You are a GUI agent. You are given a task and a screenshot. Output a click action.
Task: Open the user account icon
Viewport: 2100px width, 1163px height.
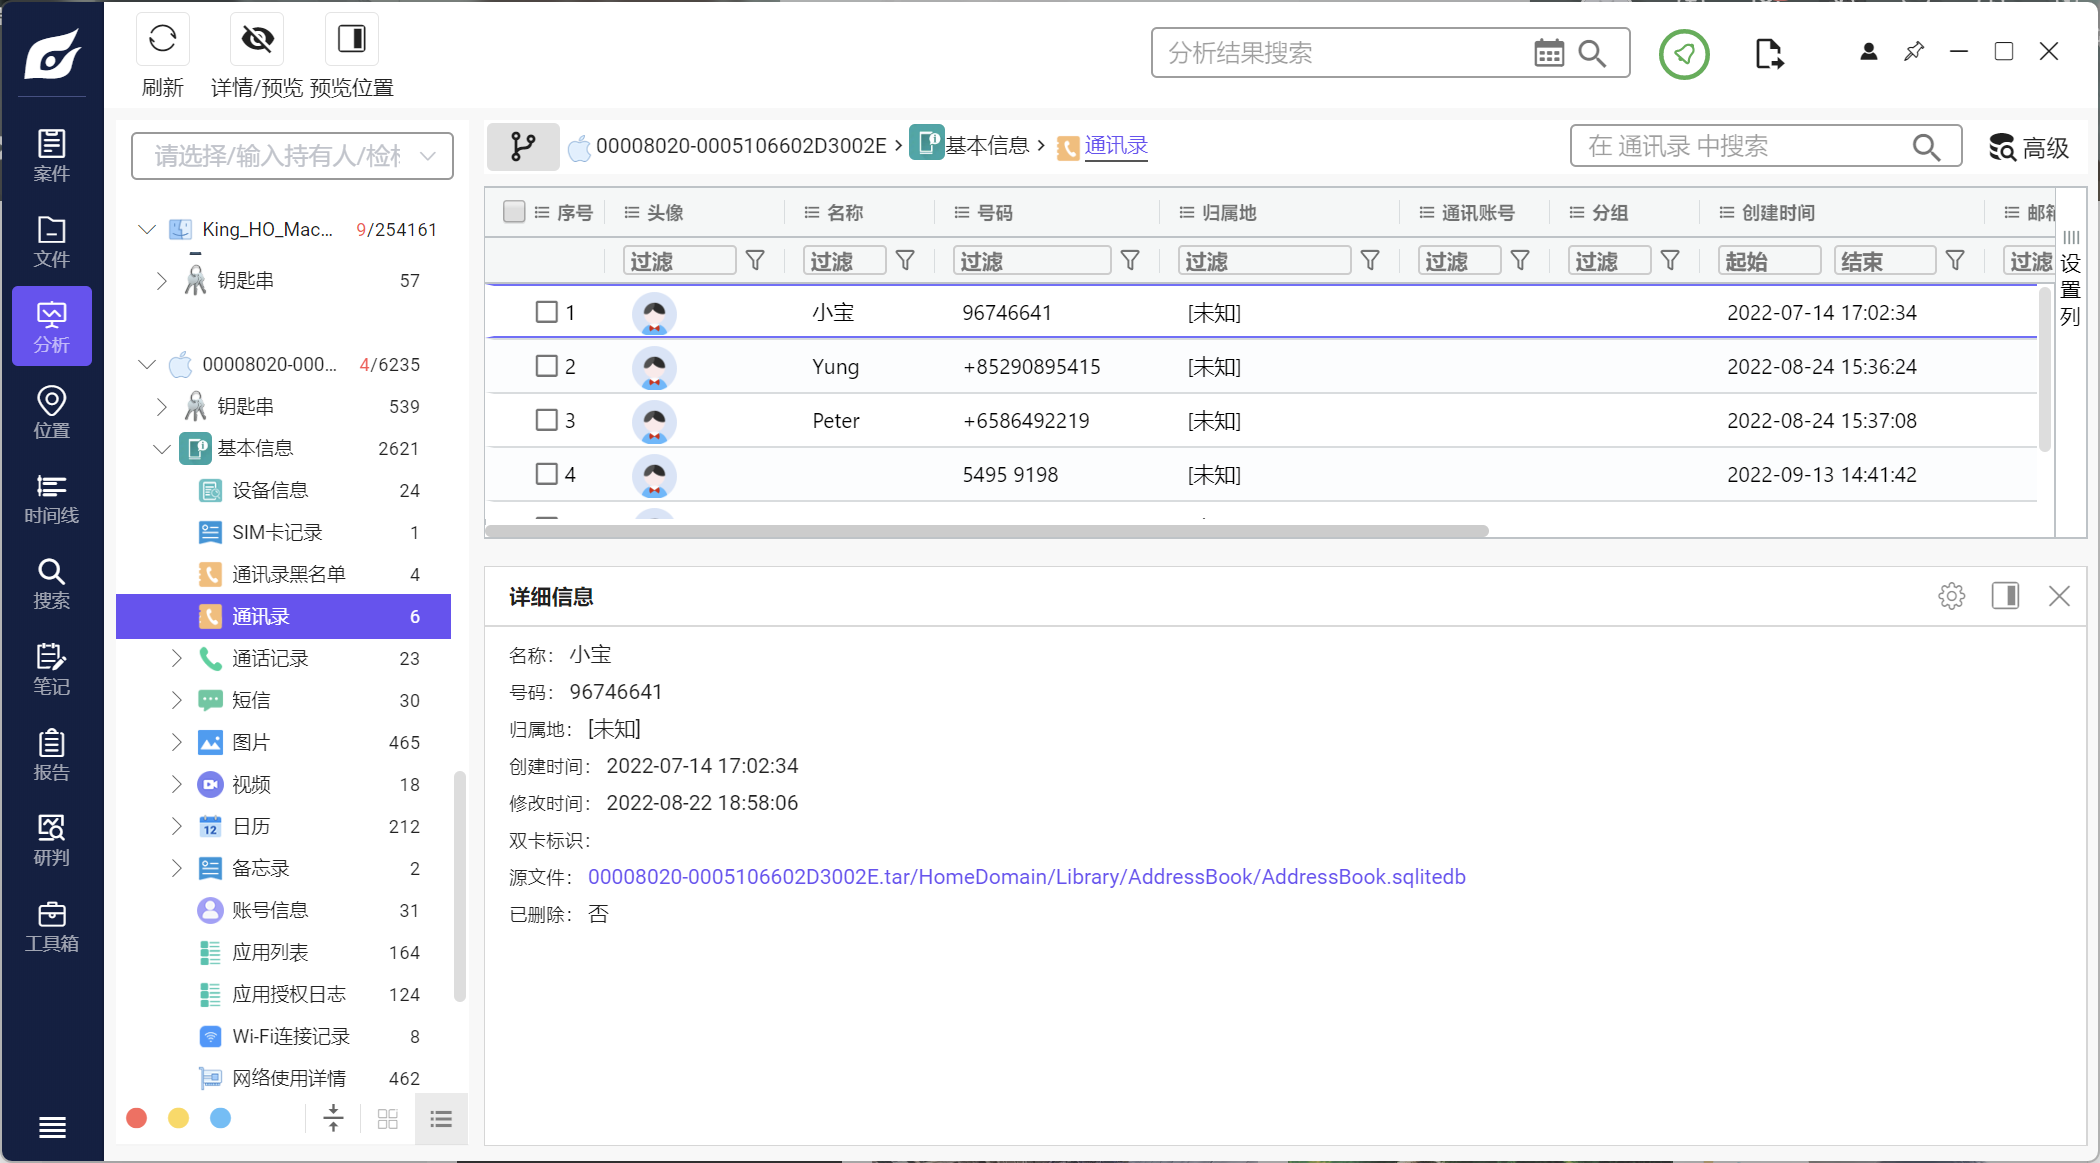tap(1868, 52)
